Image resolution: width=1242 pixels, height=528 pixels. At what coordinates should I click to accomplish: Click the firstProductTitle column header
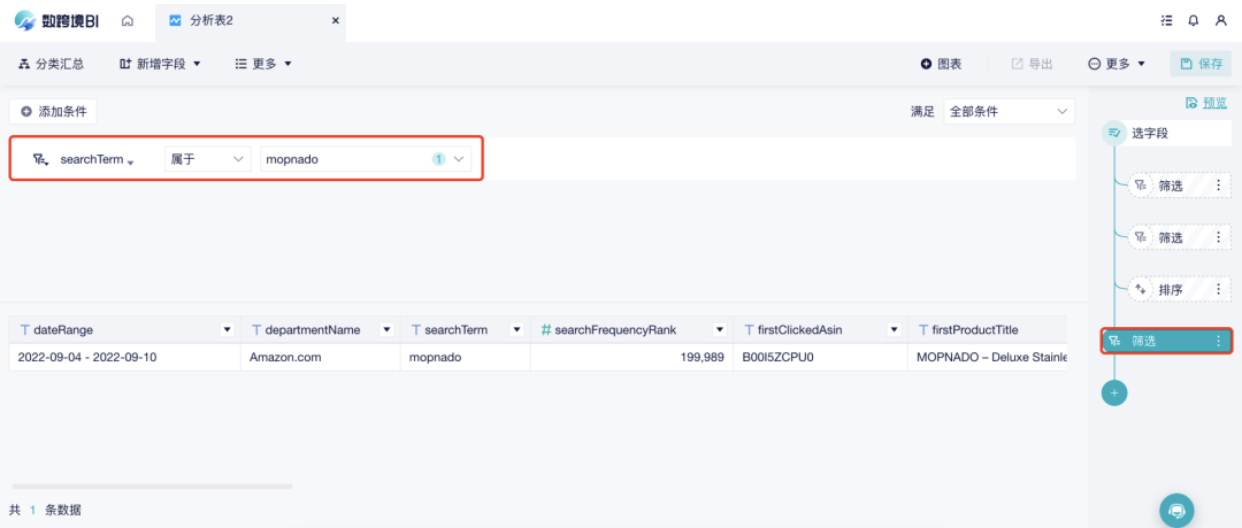[x=988, y=330]
